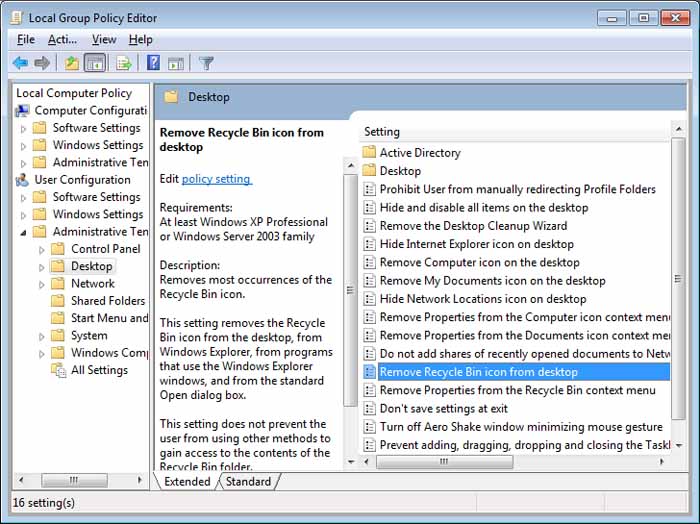Select Local Computer Policy root node
Image resolution: width=700 pixels, height=524 pixels.
tap(74, 93)
